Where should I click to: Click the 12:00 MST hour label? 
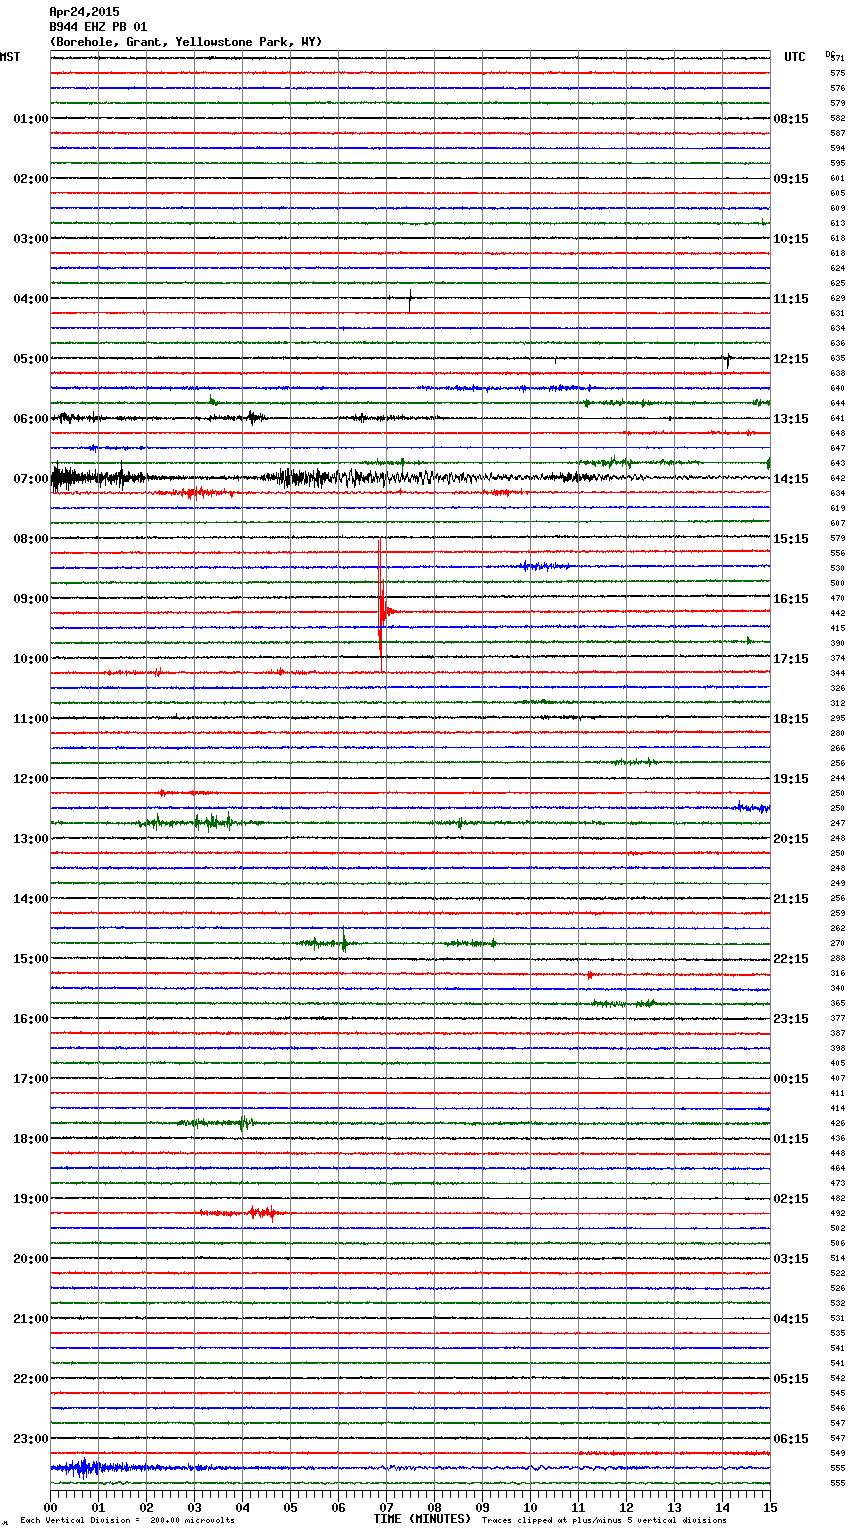(30, 779)
